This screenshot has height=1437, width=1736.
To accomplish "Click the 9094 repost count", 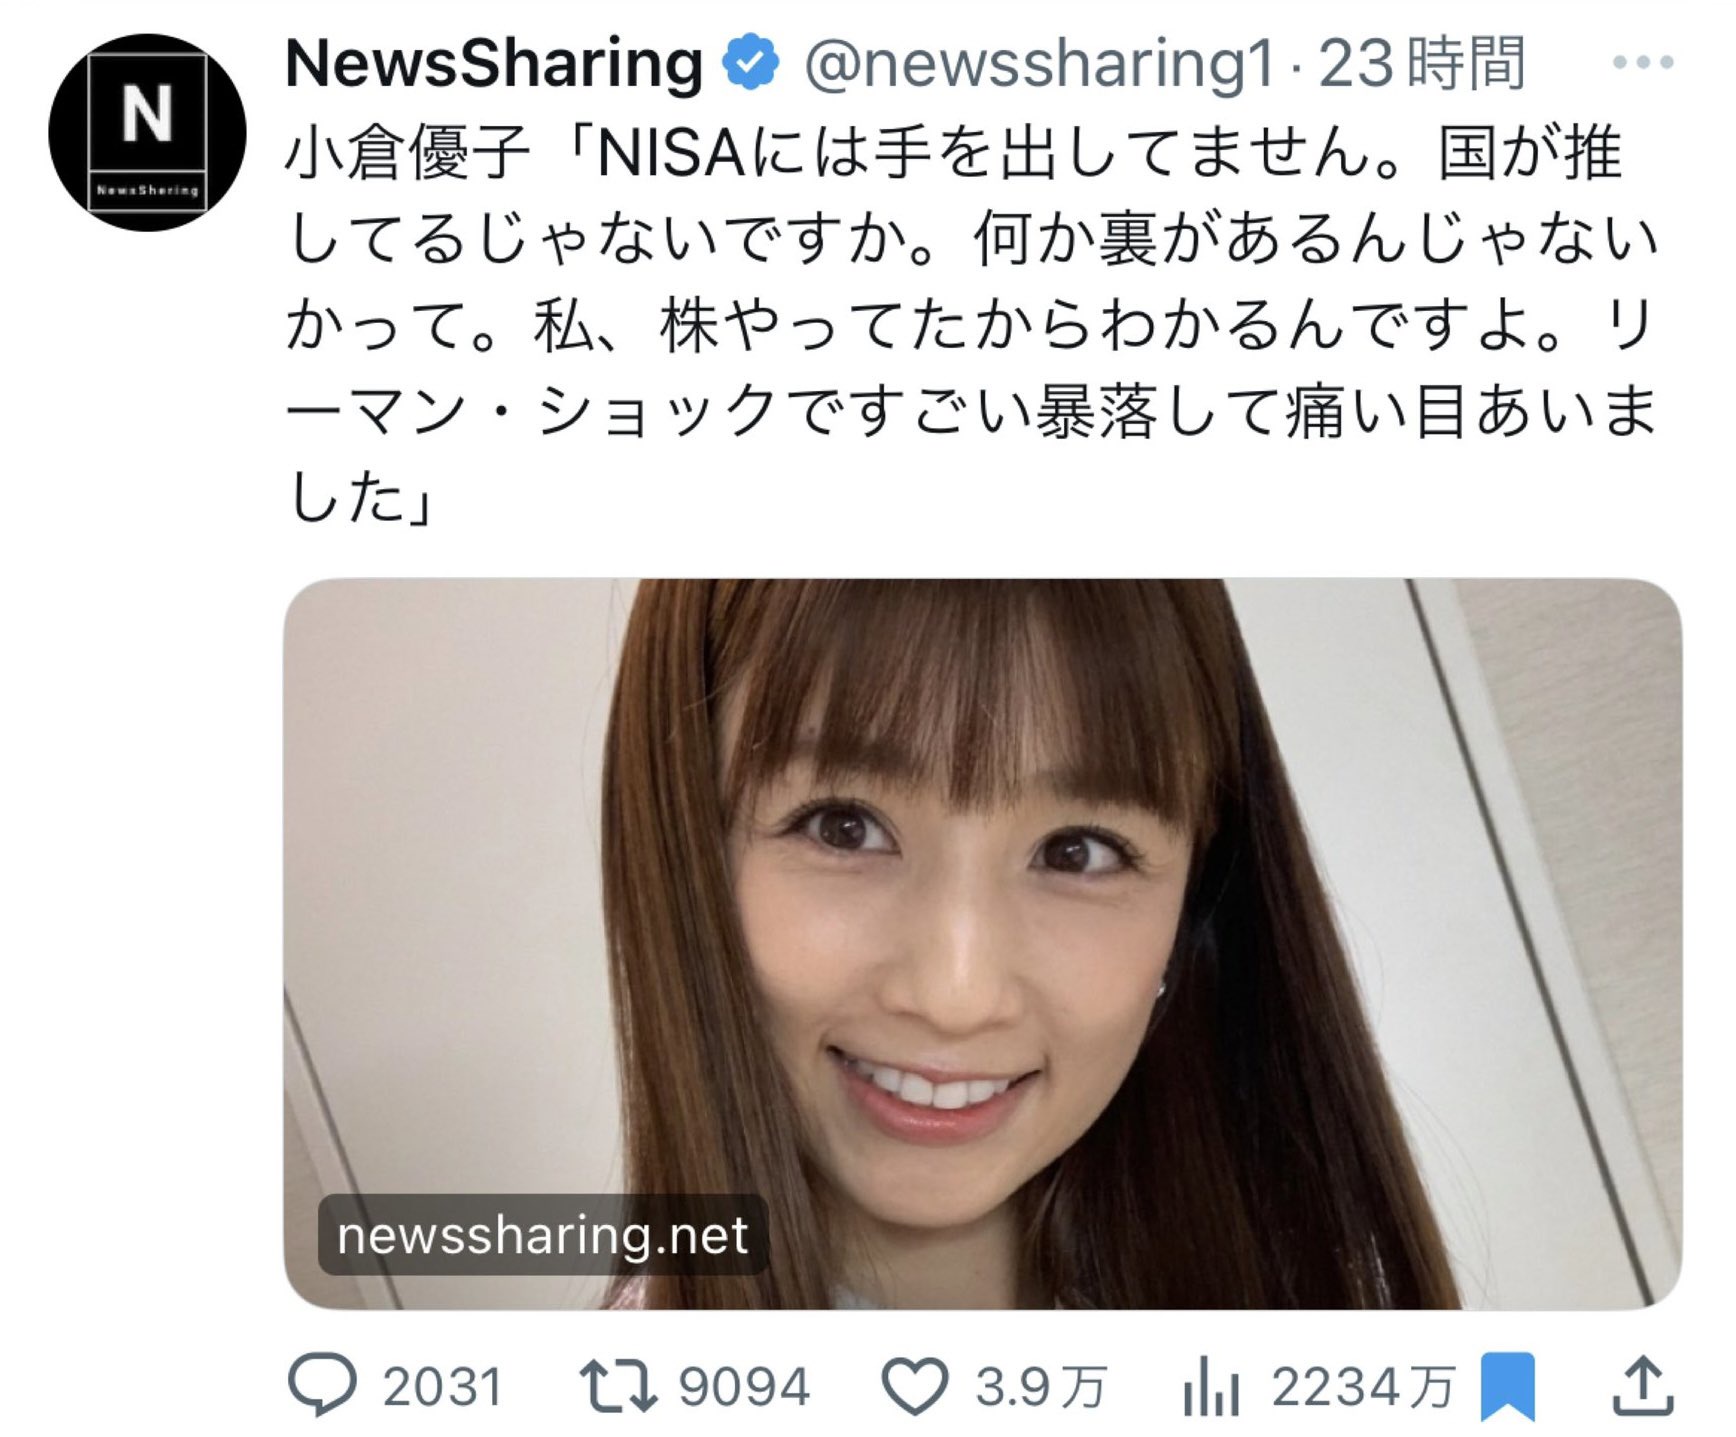I will tap(744, 1387).
